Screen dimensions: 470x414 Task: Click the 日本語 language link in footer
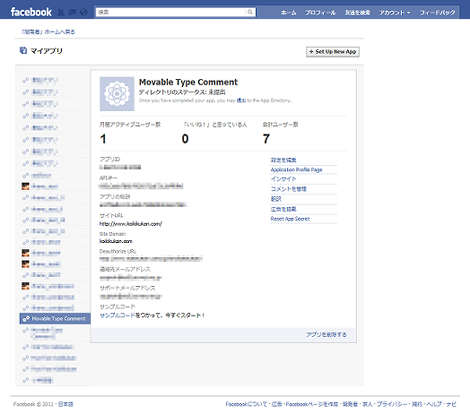(66, 404)
